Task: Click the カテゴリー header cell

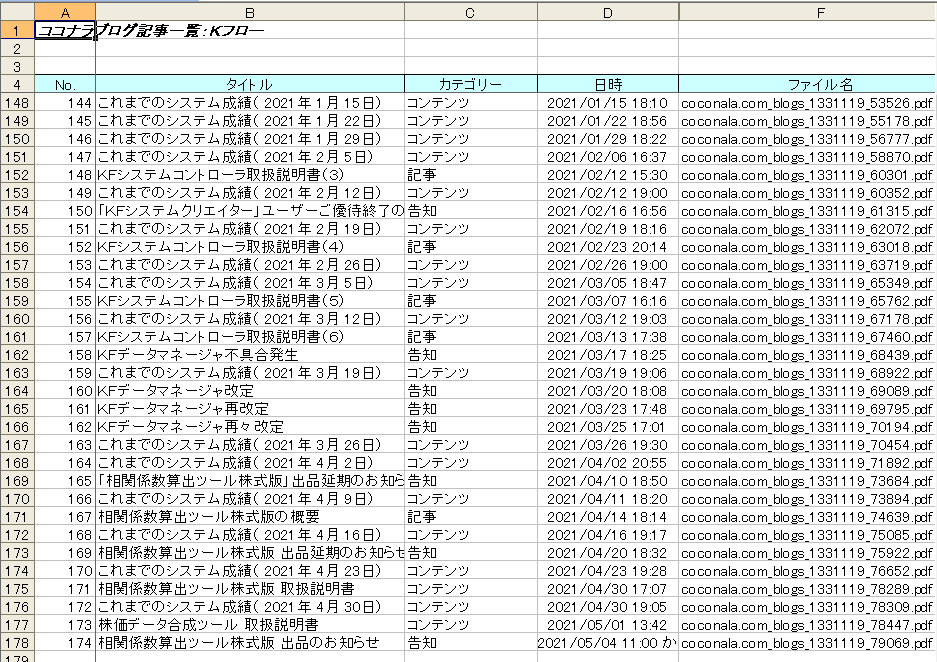Action: pos(470,84)
